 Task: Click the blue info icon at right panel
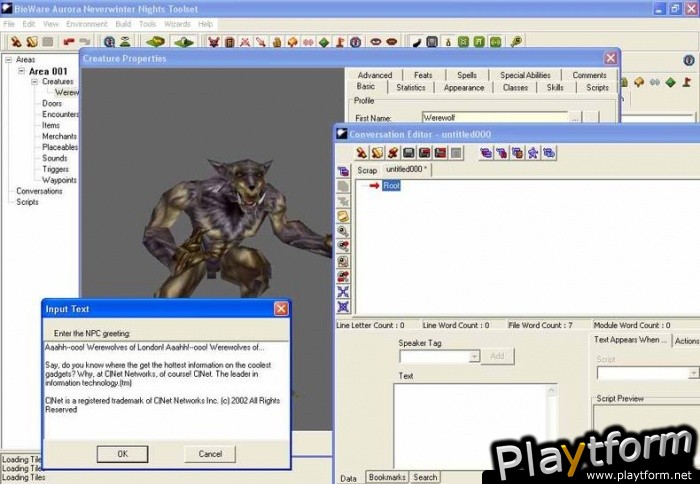[689, 60]
